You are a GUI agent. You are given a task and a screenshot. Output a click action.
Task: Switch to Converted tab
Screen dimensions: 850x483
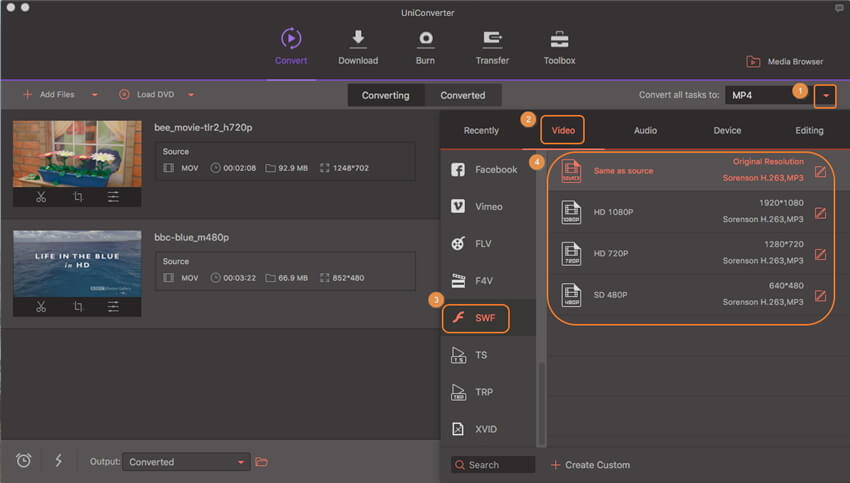pyautogui.click(x=462, y=95)
